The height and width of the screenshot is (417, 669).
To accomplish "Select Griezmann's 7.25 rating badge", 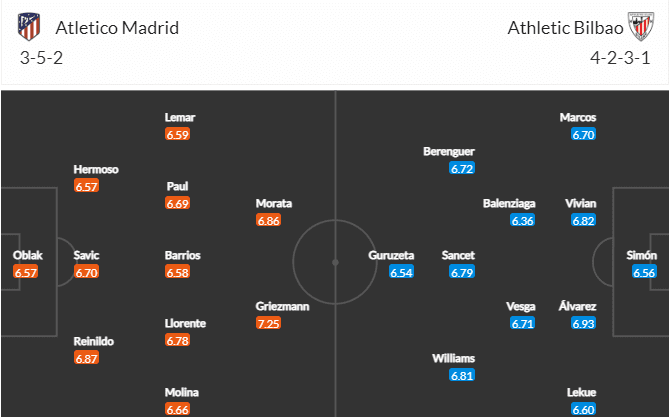I will click(x=268, y=324).
